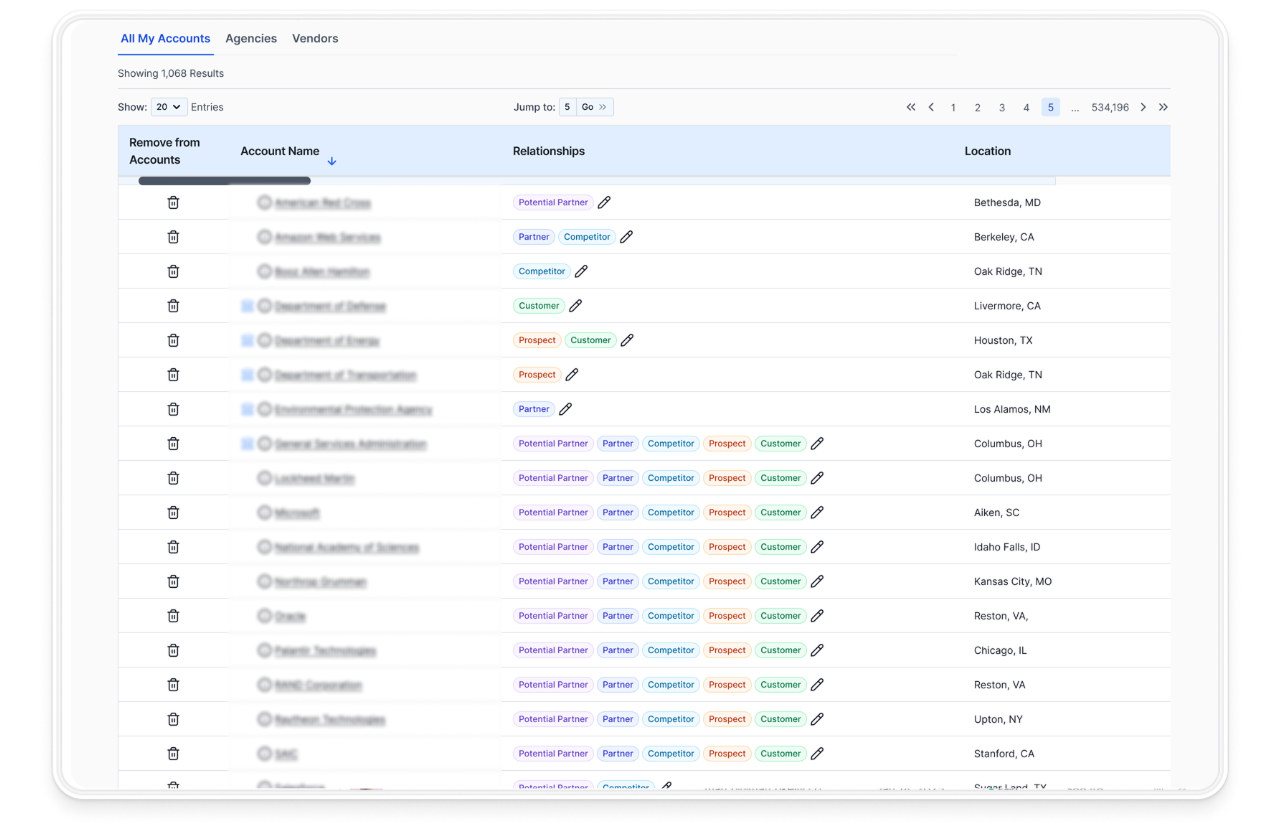1280x832 pixels.
Task: Click trash icon for Livermore, CA row
Action: [173, 306]
